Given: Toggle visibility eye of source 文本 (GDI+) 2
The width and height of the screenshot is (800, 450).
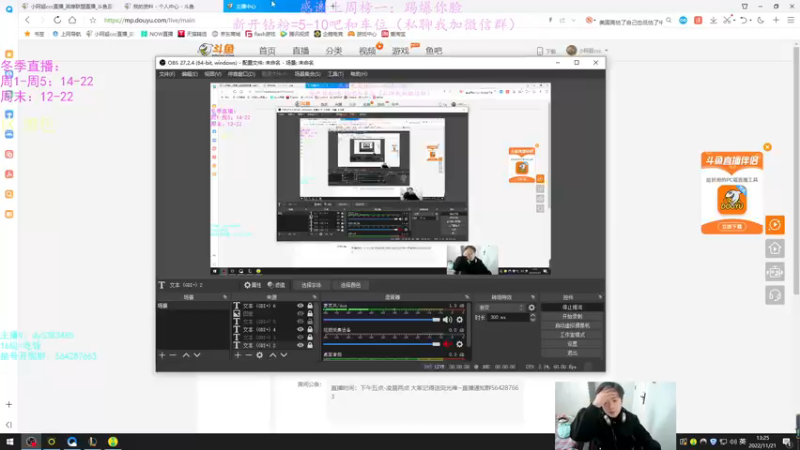Looking at the screenshot, I should pos(300,345).
